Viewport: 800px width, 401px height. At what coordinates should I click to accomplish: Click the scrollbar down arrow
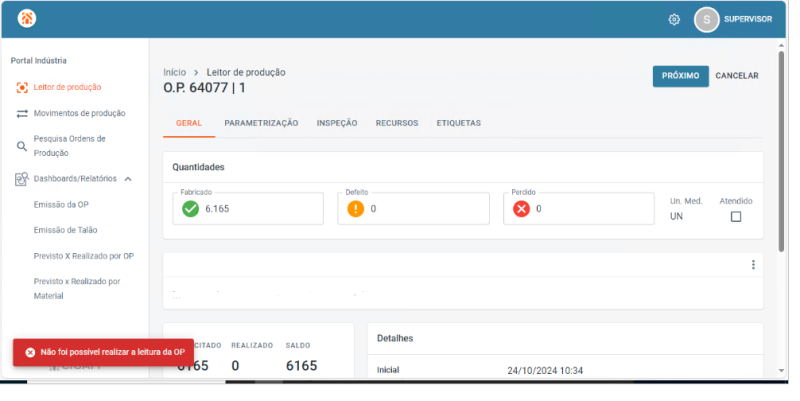pos(781,371)
